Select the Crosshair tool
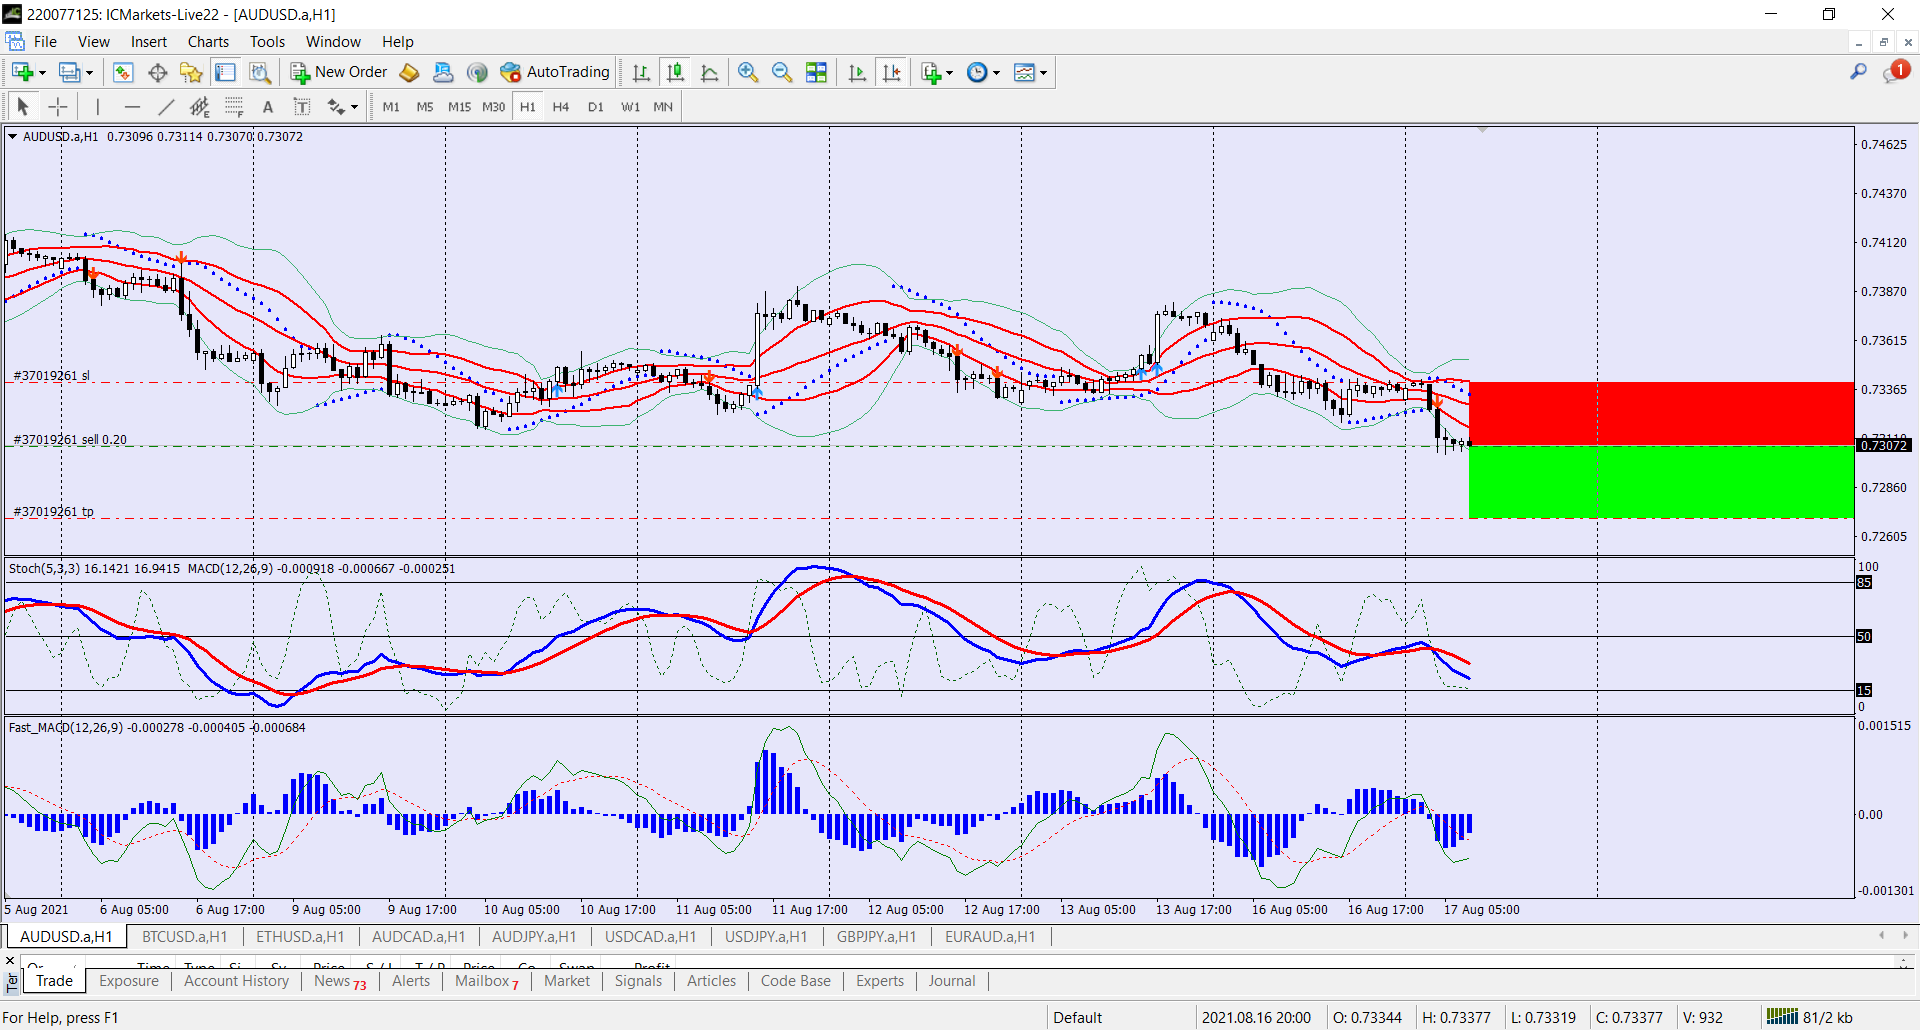 (x=58, y=107)
